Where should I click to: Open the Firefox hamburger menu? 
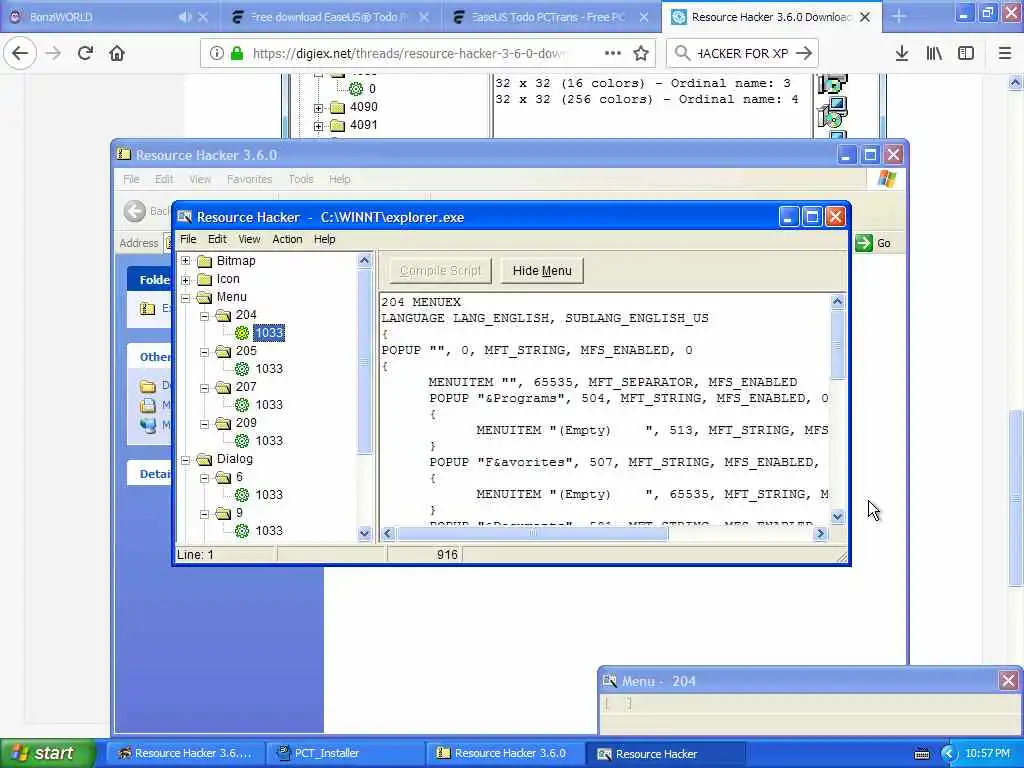coord(1004,53)
